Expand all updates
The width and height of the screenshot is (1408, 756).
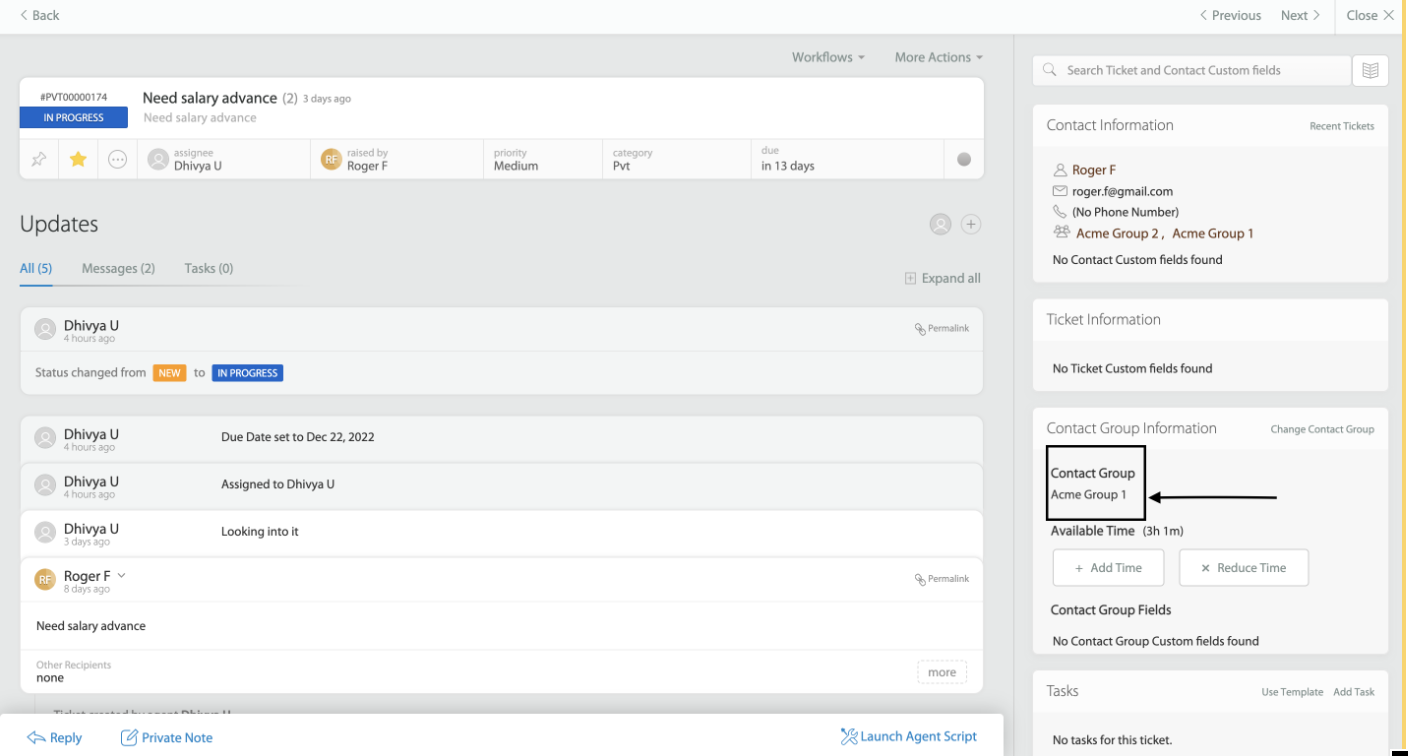click(942, 278)
